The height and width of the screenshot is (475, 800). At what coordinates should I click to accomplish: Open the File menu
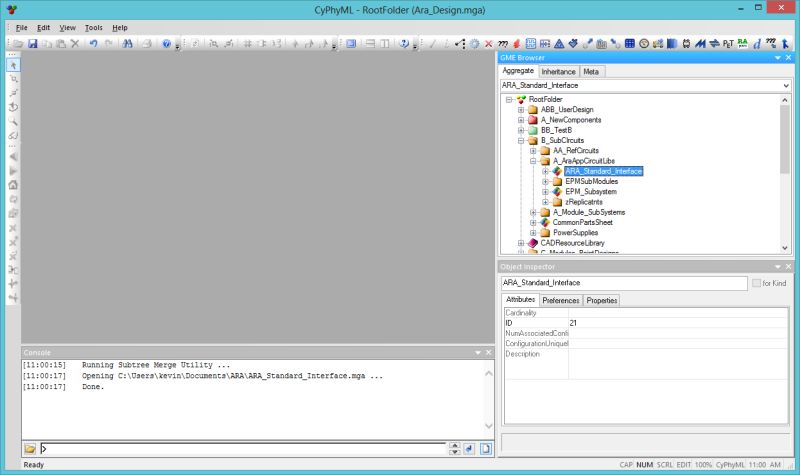point(21,28)
